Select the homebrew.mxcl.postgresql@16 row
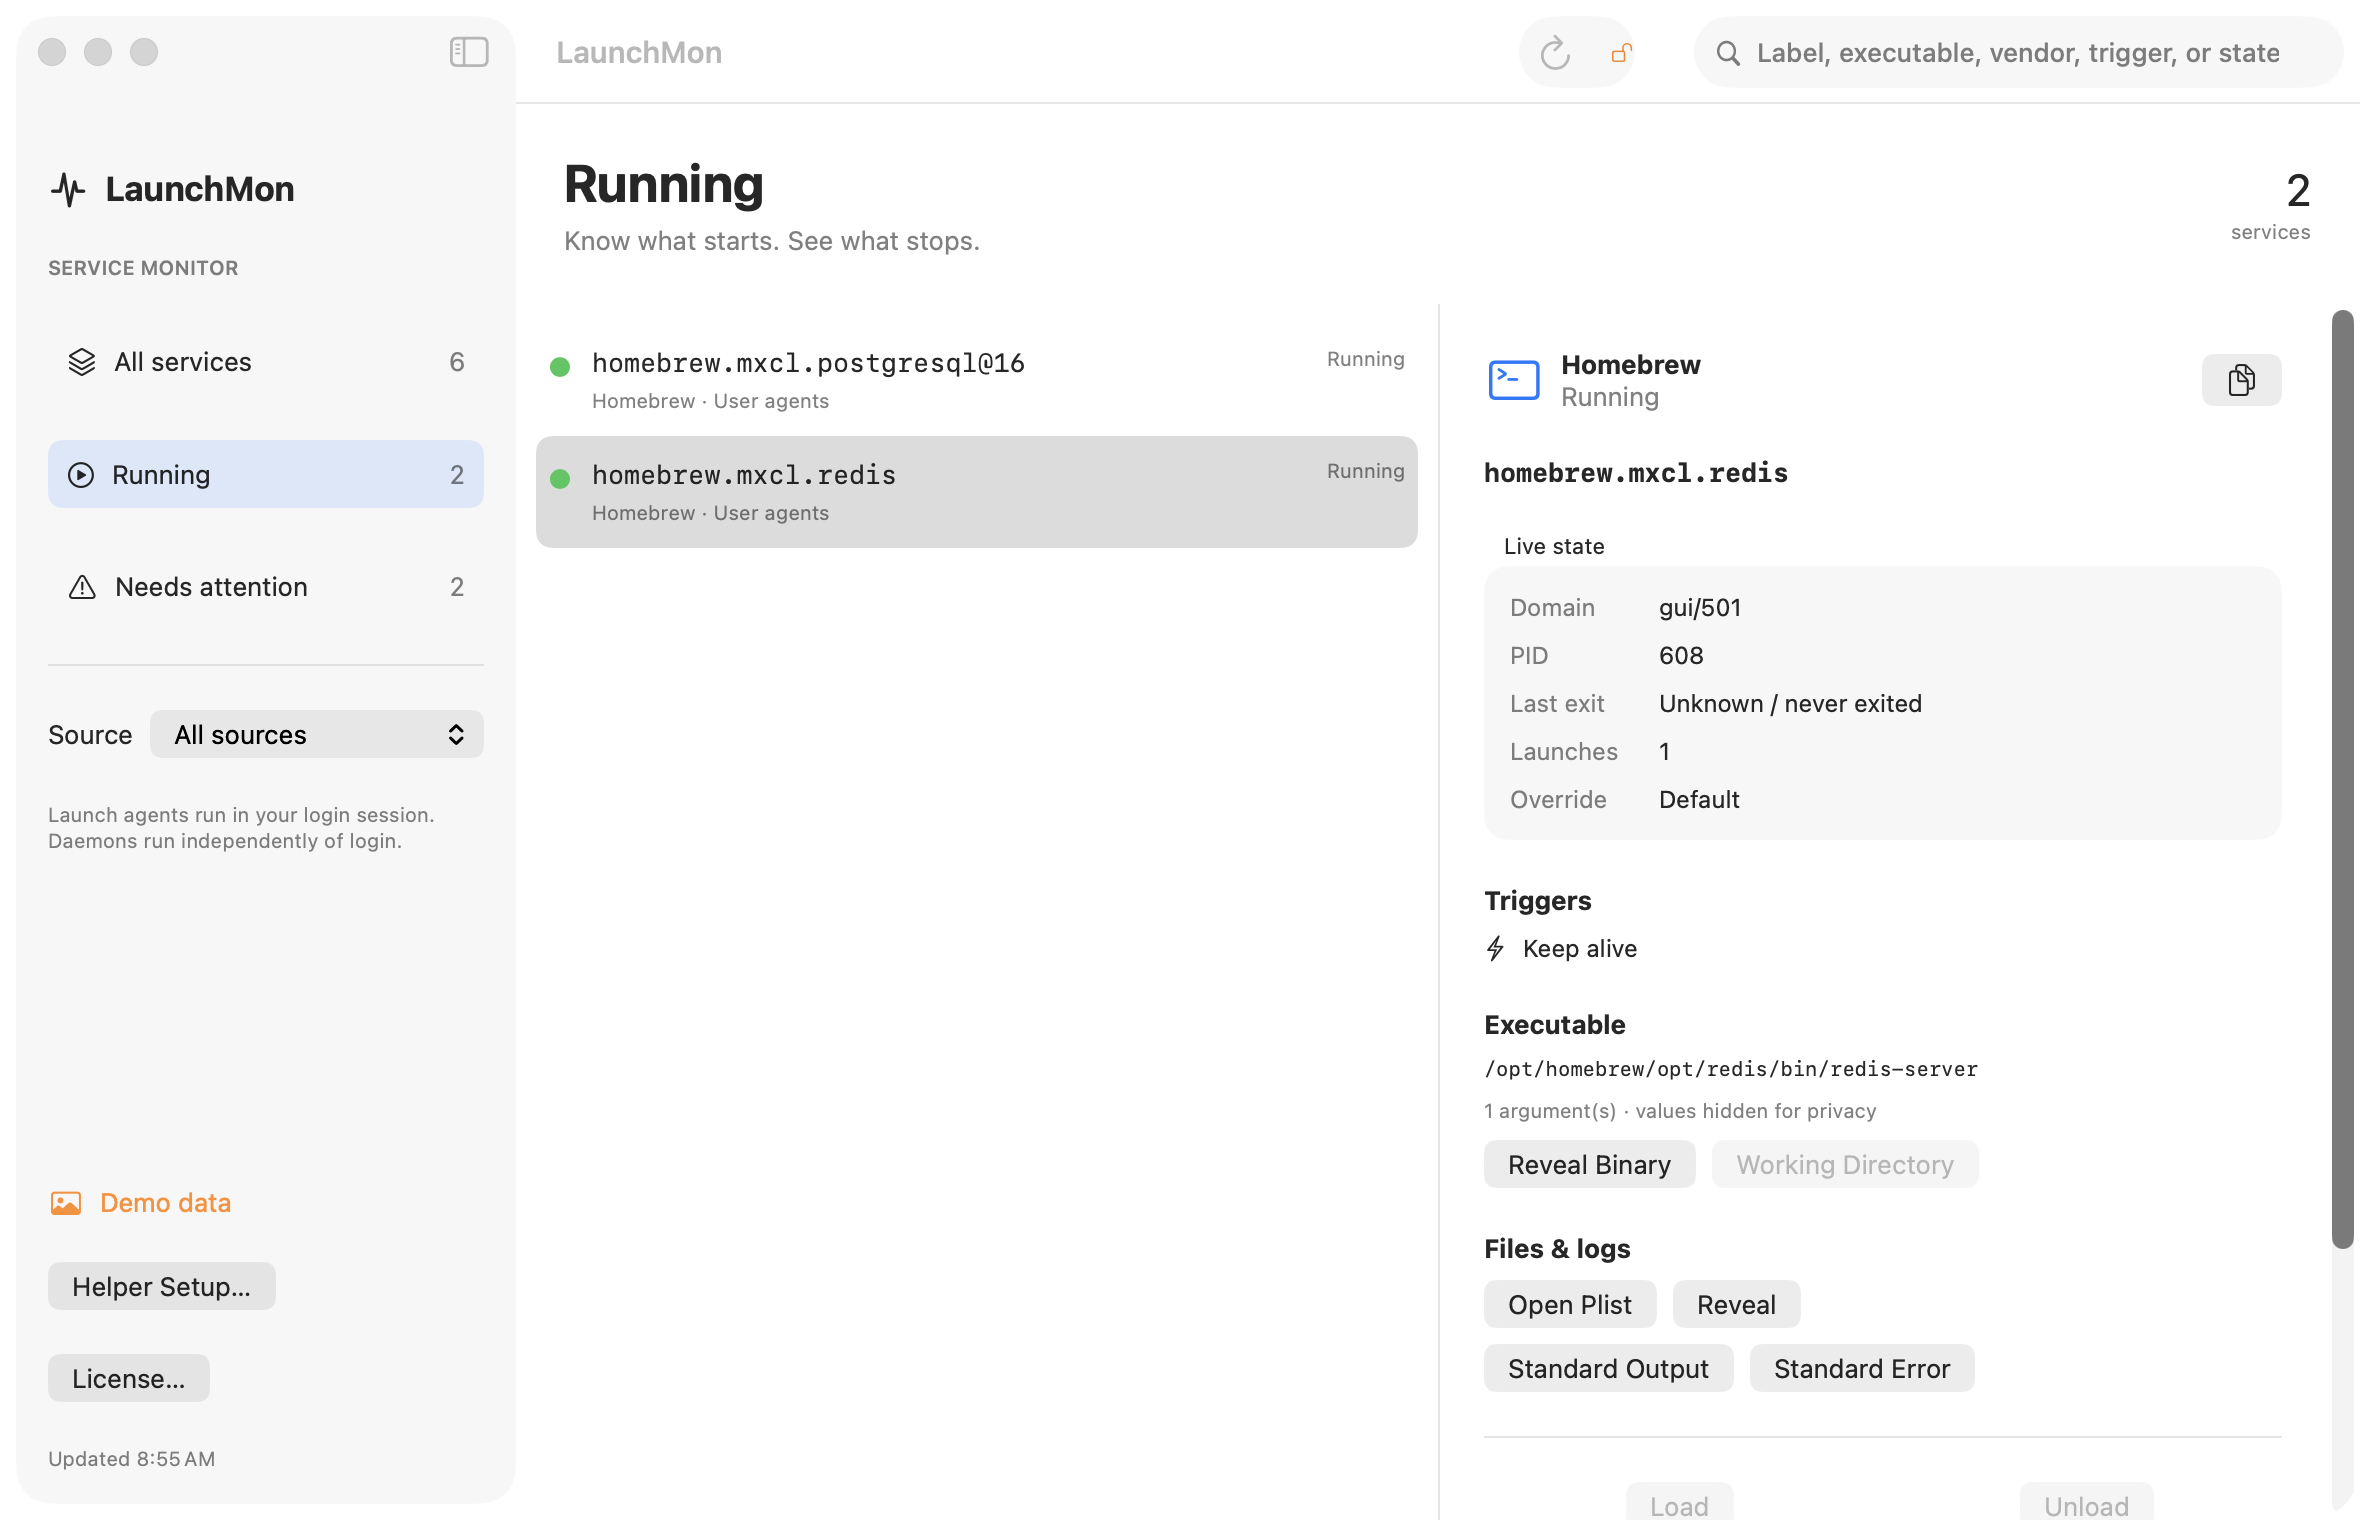The width and height of the screenshot is (2360, 1520). coord(977,380)
